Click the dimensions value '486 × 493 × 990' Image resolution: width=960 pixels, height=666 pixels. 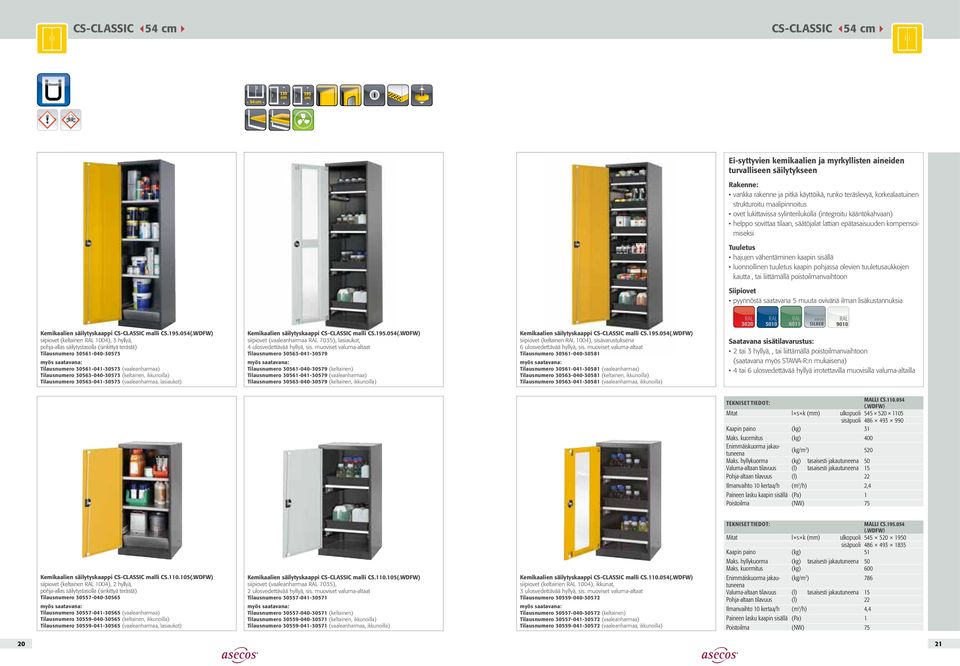[x=881, y=421]
